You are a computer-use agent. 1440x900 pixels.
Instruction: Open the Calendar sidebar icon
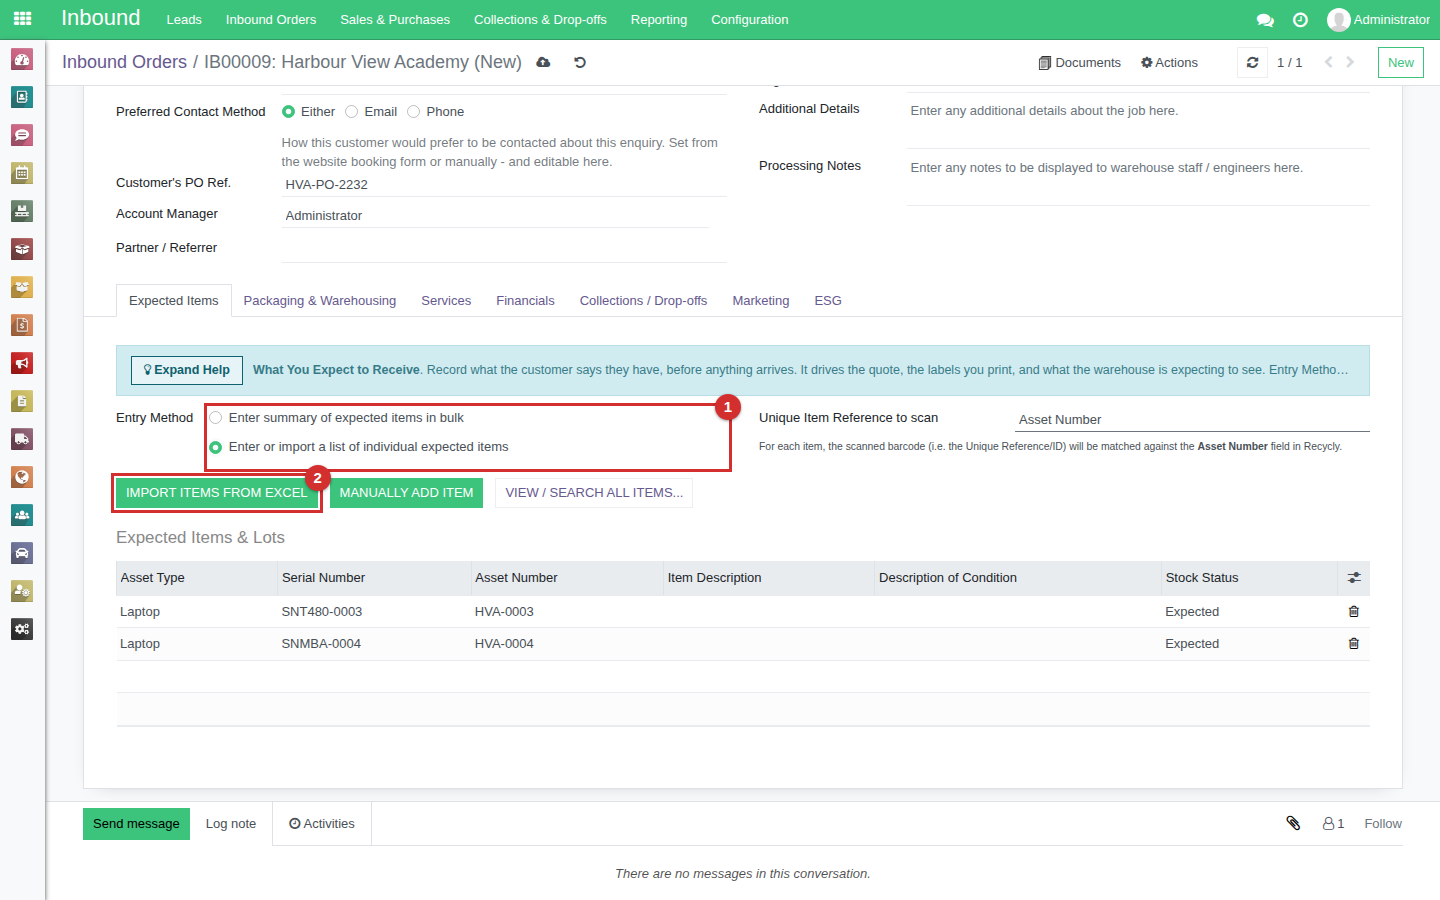22,173
